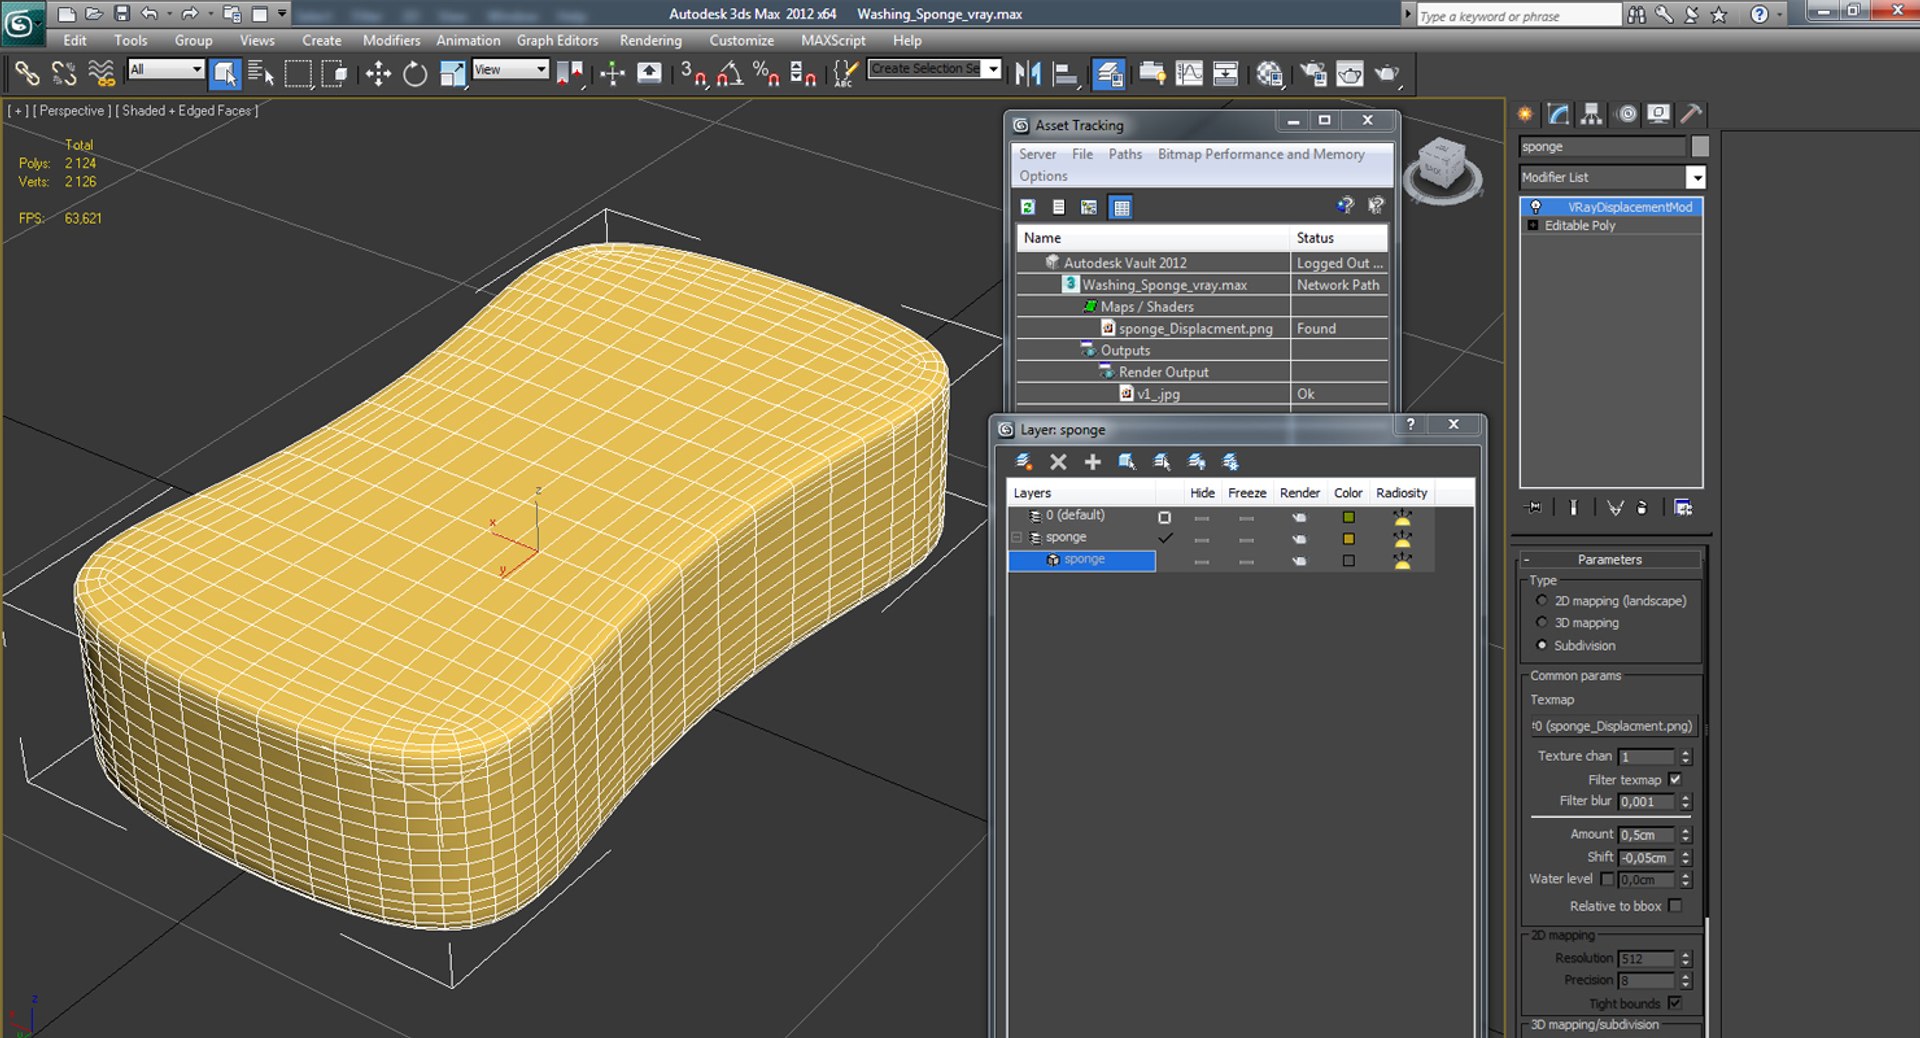Enable the Water level checkbox
Viewport: 1920px width, 1038px height.
(1607, 879)
